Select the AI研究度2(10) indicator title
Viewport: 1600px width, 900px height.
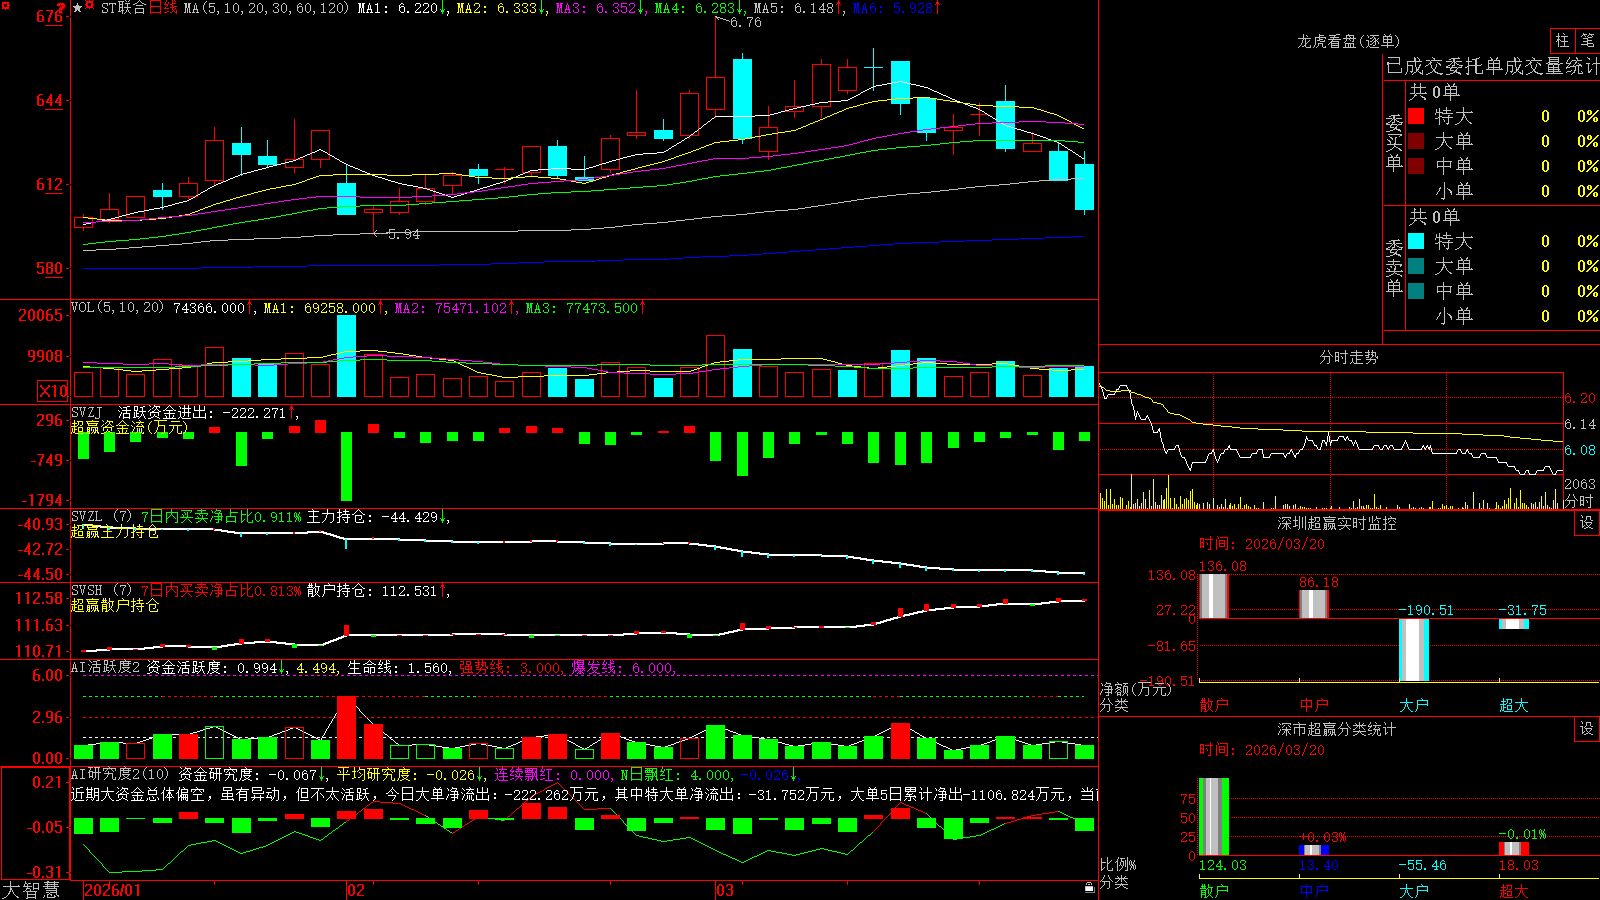tap(120, 774)
